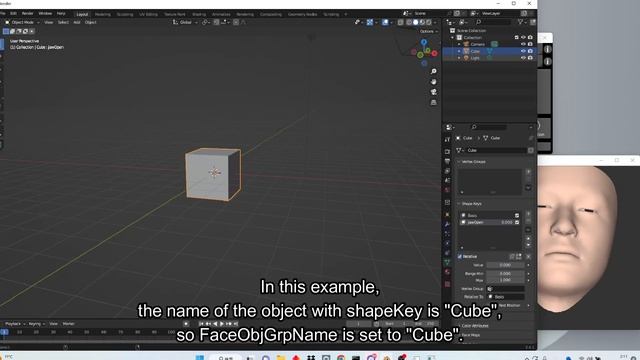Open Global transform orientation dropdown
Screen dimensions: 640x360
click(185, 22)
